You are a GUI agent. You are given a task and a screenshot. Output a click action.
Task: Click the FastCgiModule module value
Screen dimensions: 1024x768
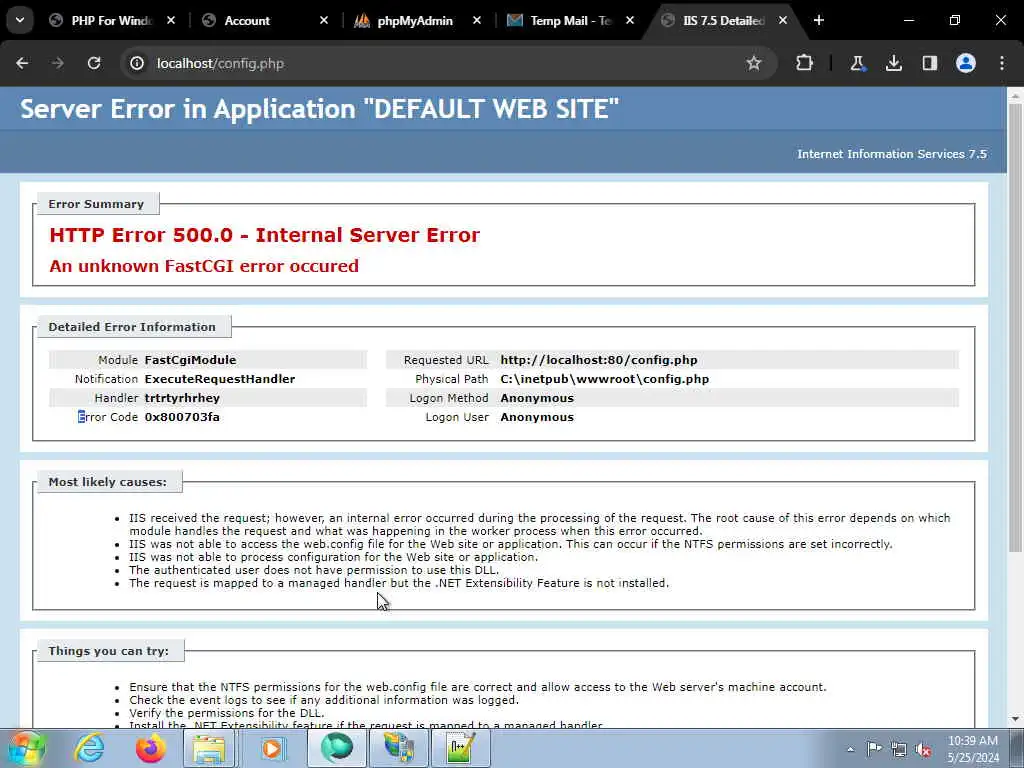(x=190, y=360)
